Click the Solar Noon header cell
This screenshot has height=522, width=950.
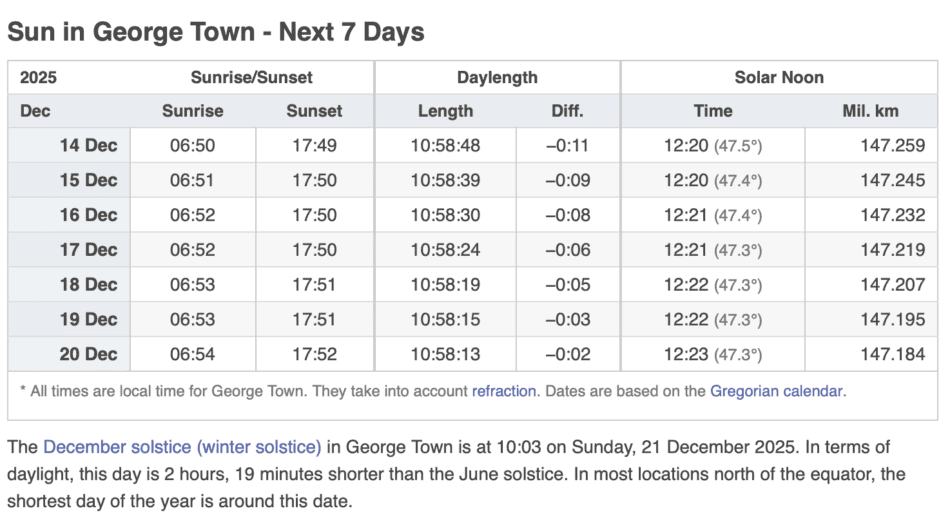click(x=779, y=77)
